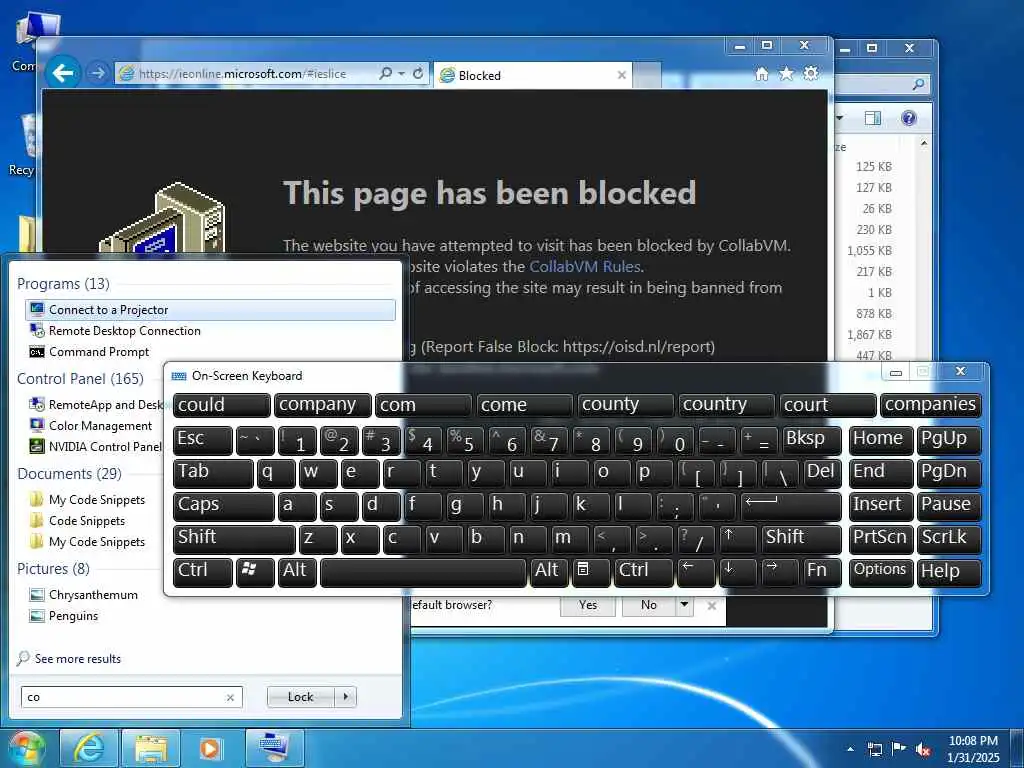Click the Internet Explorer address bar URL

click(243, 74)
